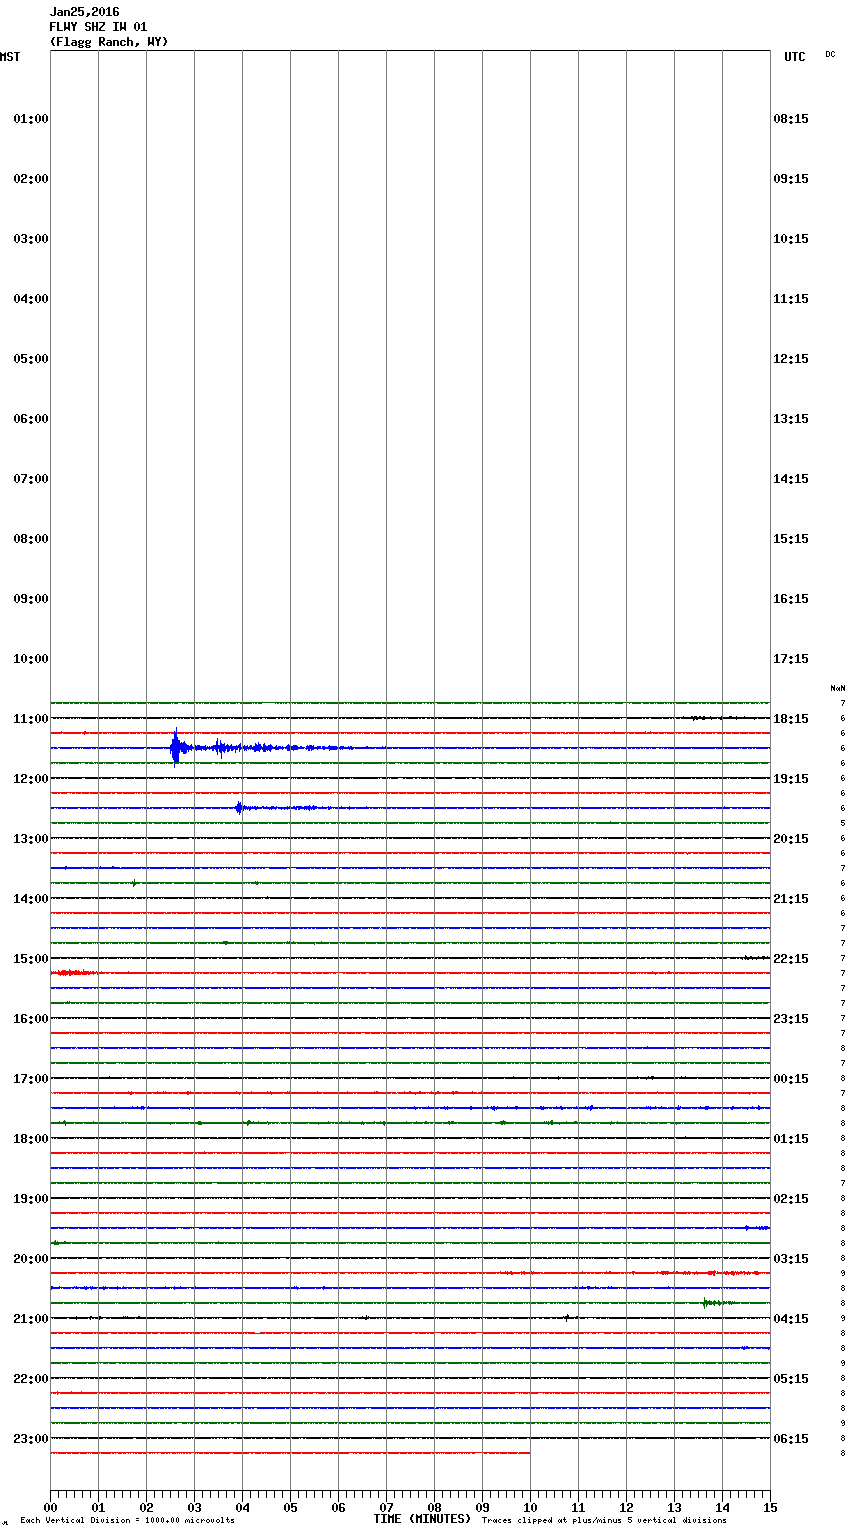Click the "UTC" column header

point(794,57)
